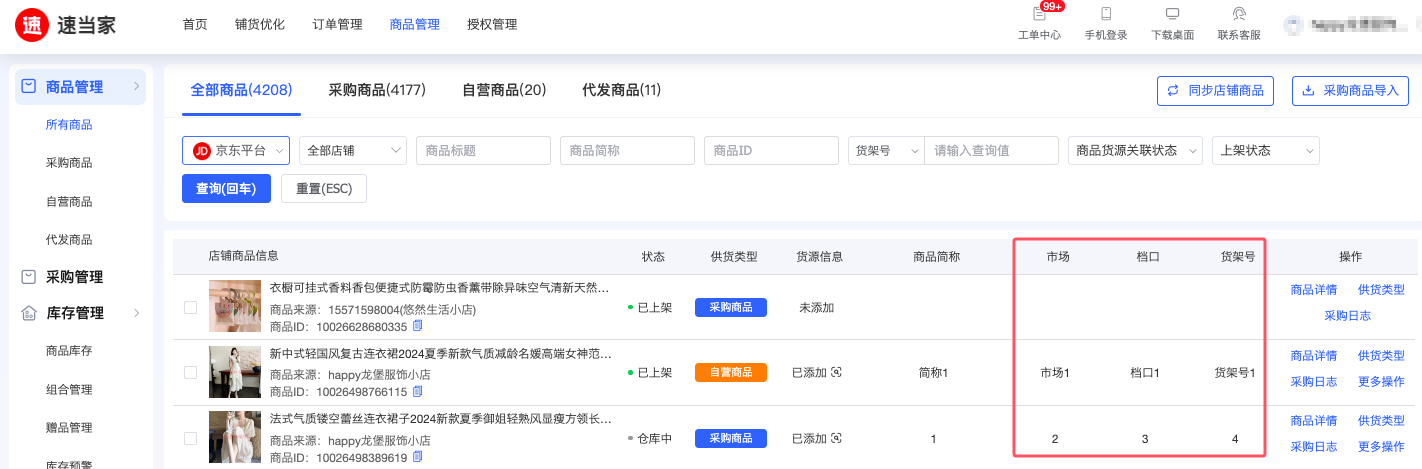Image resolution: width=1422 pixels, height=469 pixels.
Task: Click the 商品管理 sidebar icon
Action: [29, 87]
